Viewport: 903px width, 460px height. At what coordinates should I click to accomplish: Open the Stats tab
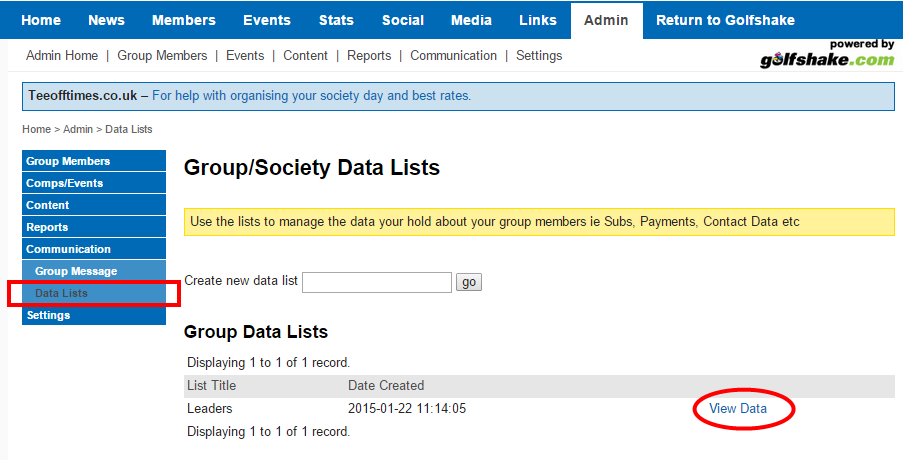[336, 20]
